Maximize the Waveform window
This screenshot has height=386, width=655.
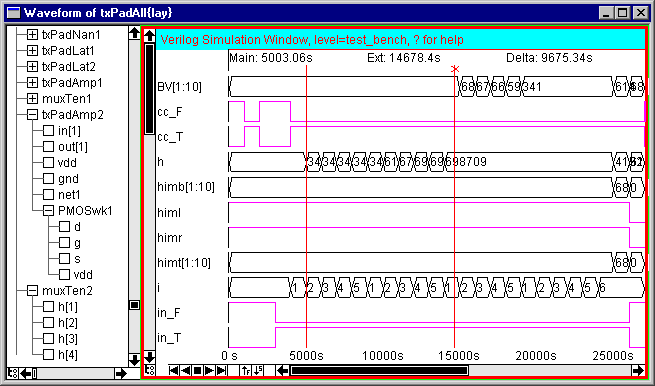(622, 13)
